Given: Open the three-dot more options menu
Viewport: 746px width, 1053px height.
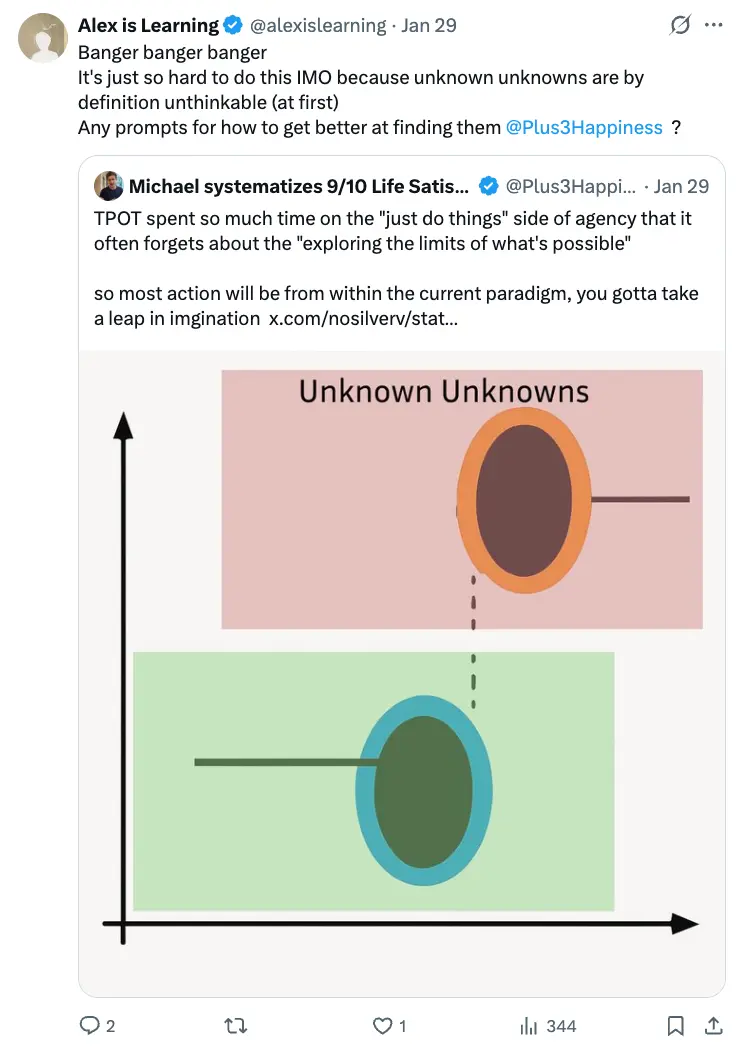Looking at the screenshot, I should tap(713, 26).
